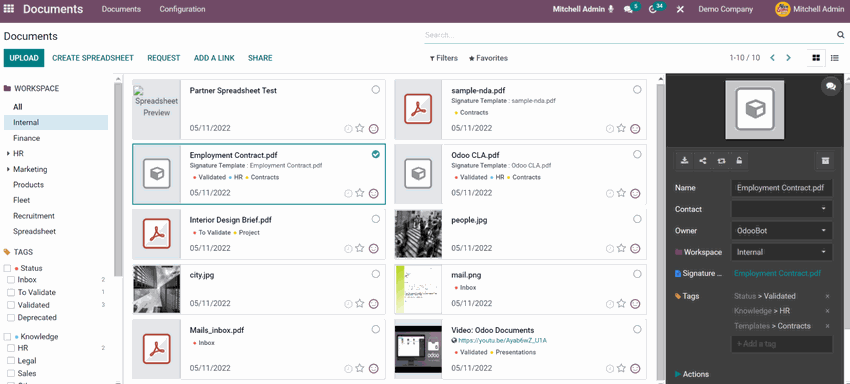Check the Sales tag checkbox
Screen dimensions: 850x384
[x=10, y=373]
